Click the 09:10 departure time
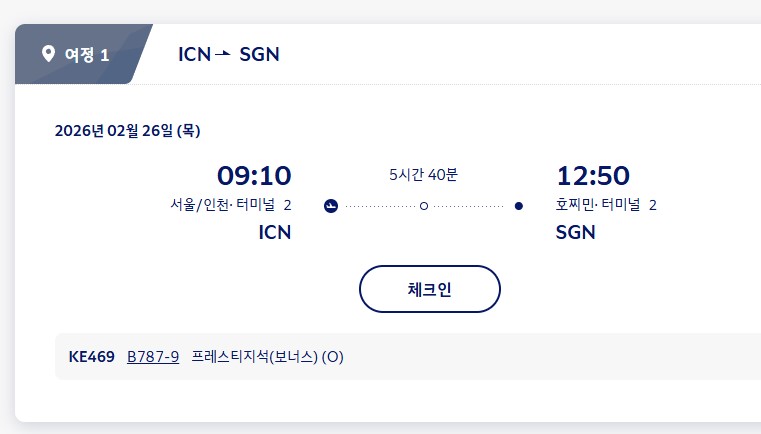This screenshot has width=761, height=434. tap(254, 176)
